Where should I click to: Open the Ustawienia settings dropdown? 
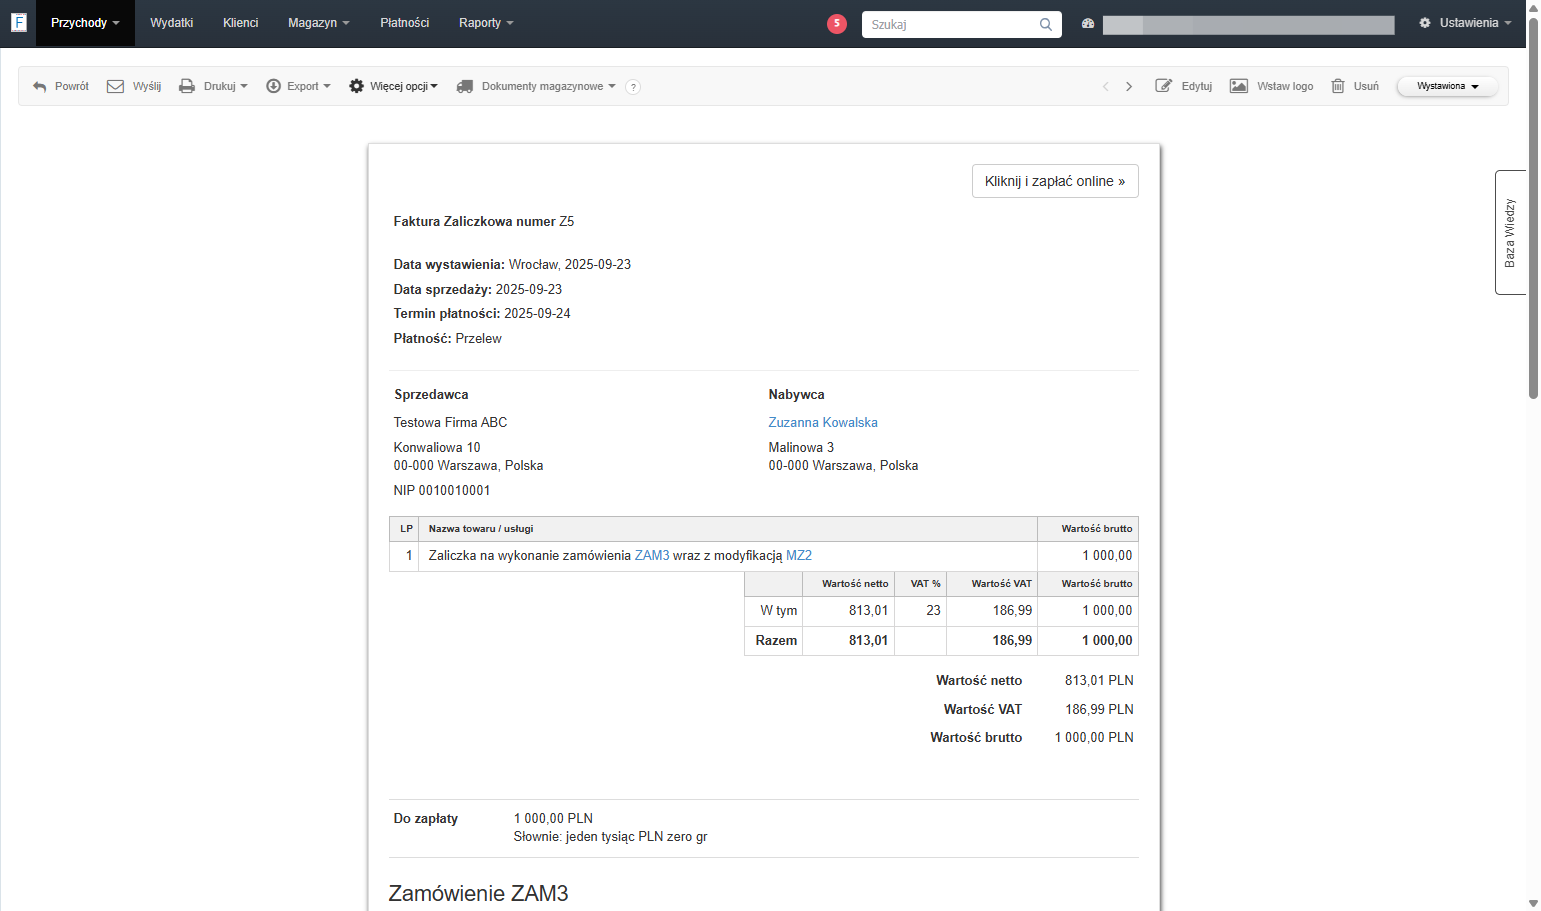(1465, 23)
